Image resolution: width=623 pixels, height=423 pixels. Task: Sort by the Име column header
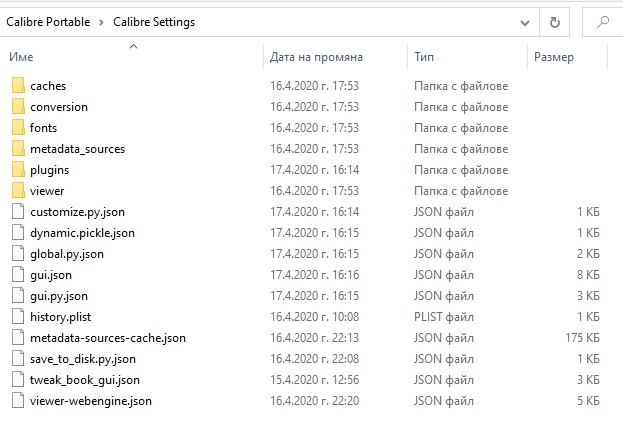click(x=22, y=57)
